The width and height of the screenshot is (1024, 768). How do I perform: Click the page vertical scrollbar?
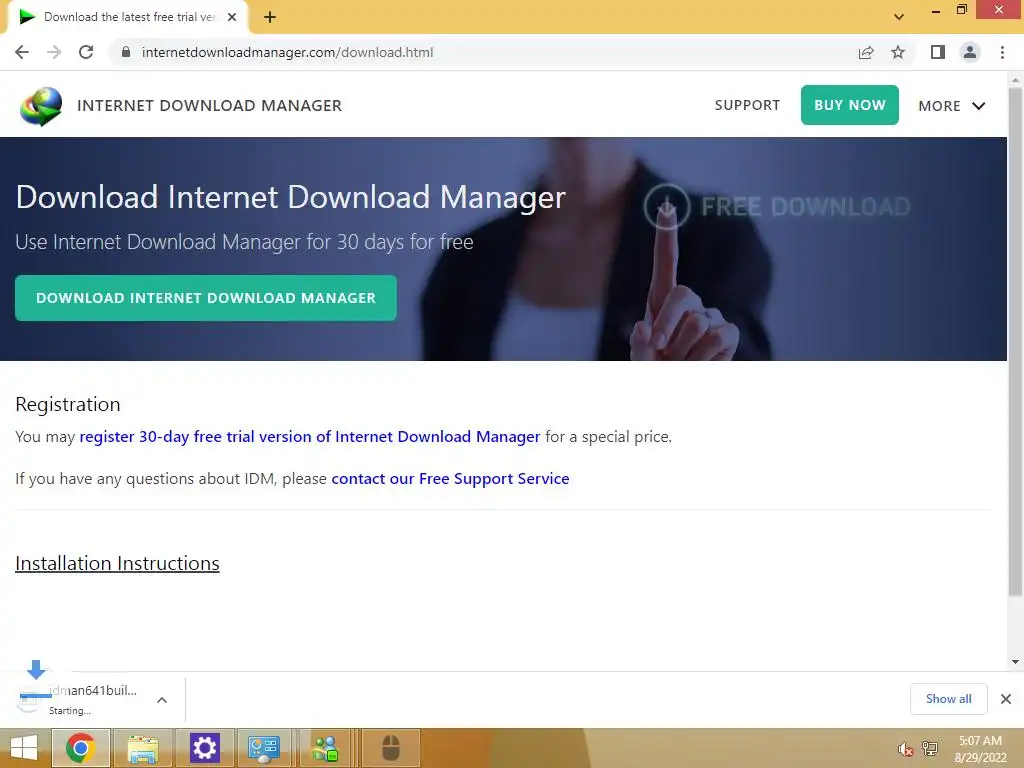pos(1015,341)
